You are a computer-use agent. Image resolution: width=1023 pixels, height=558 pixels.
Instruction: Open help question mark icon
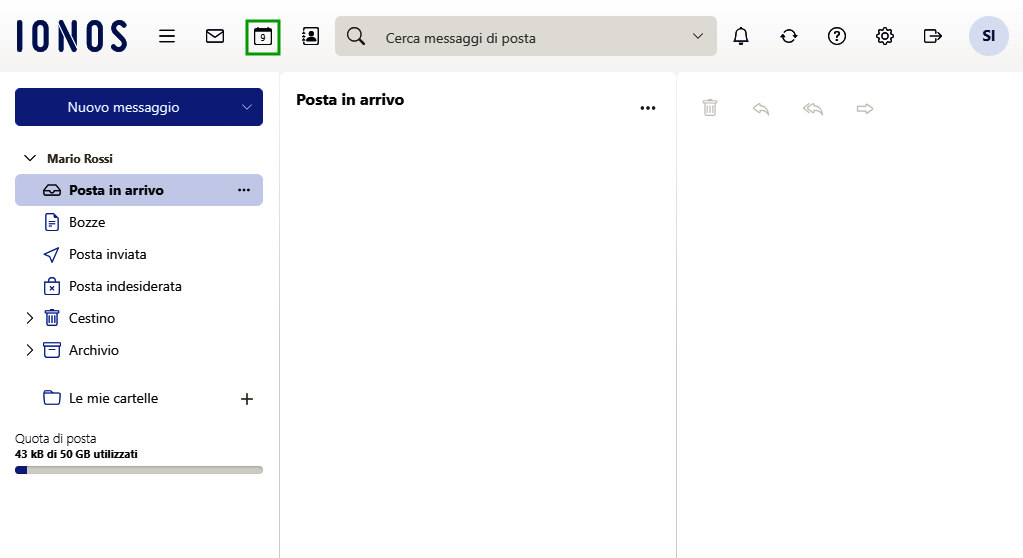(837, 36)
